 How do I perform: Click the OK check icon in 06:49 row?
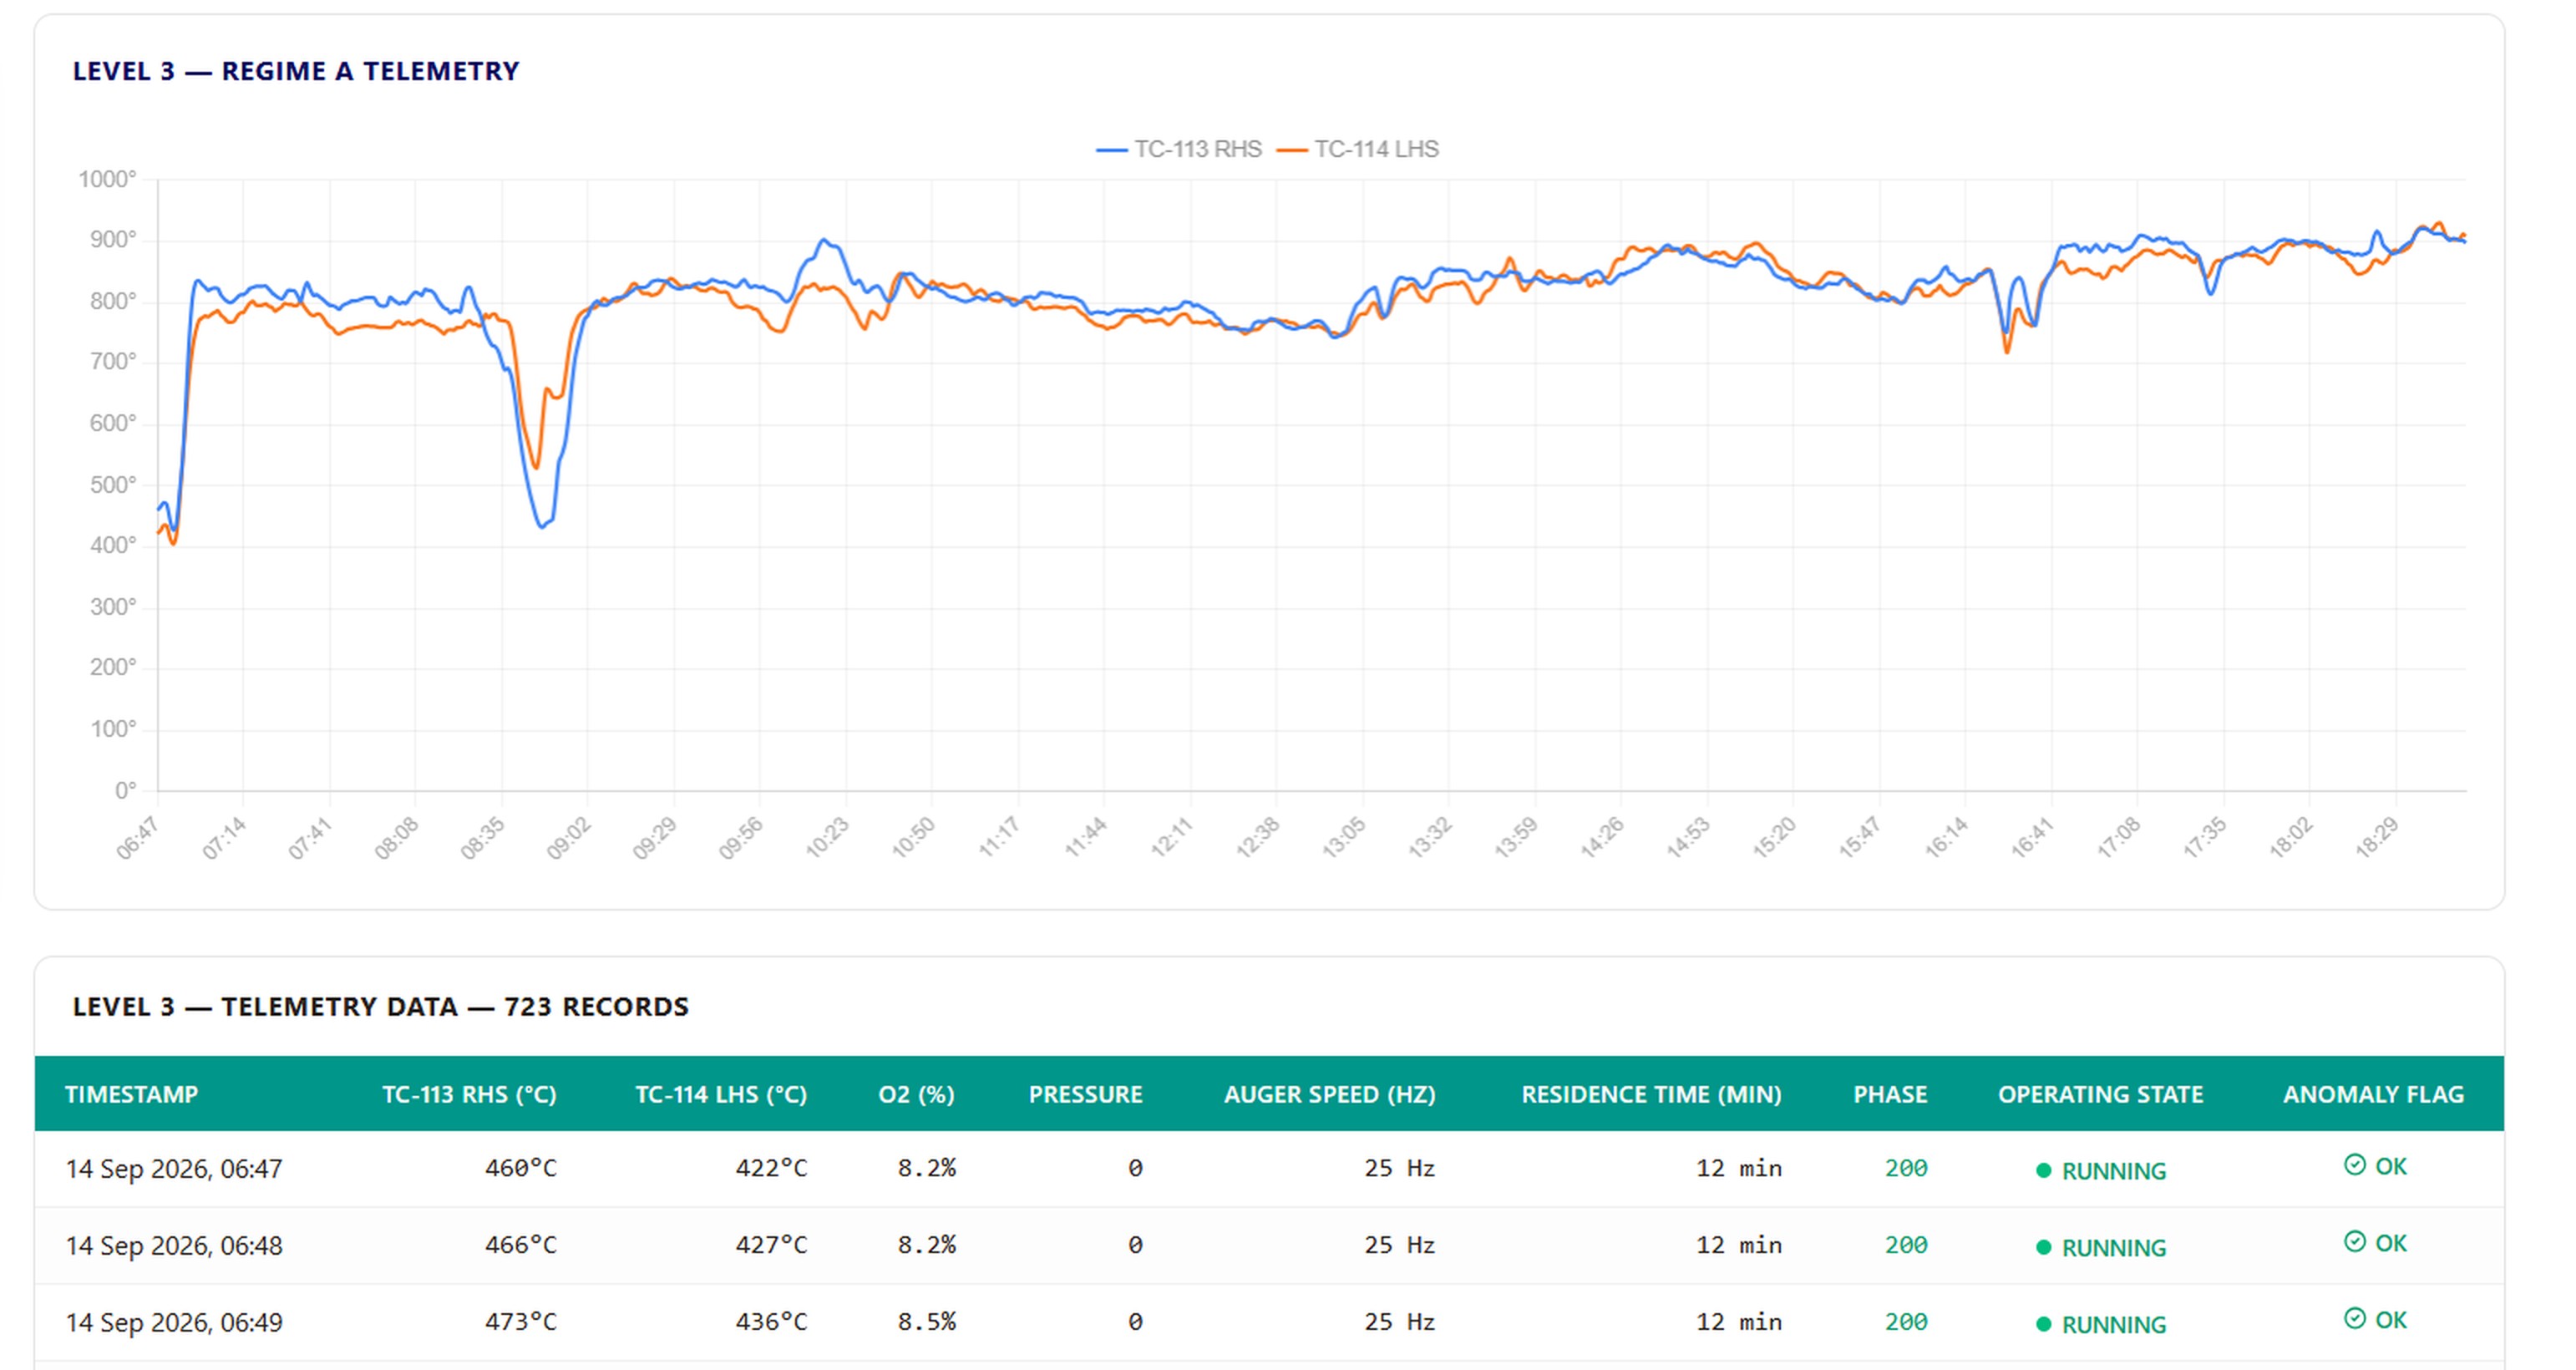click(x=2355, y=1319)
